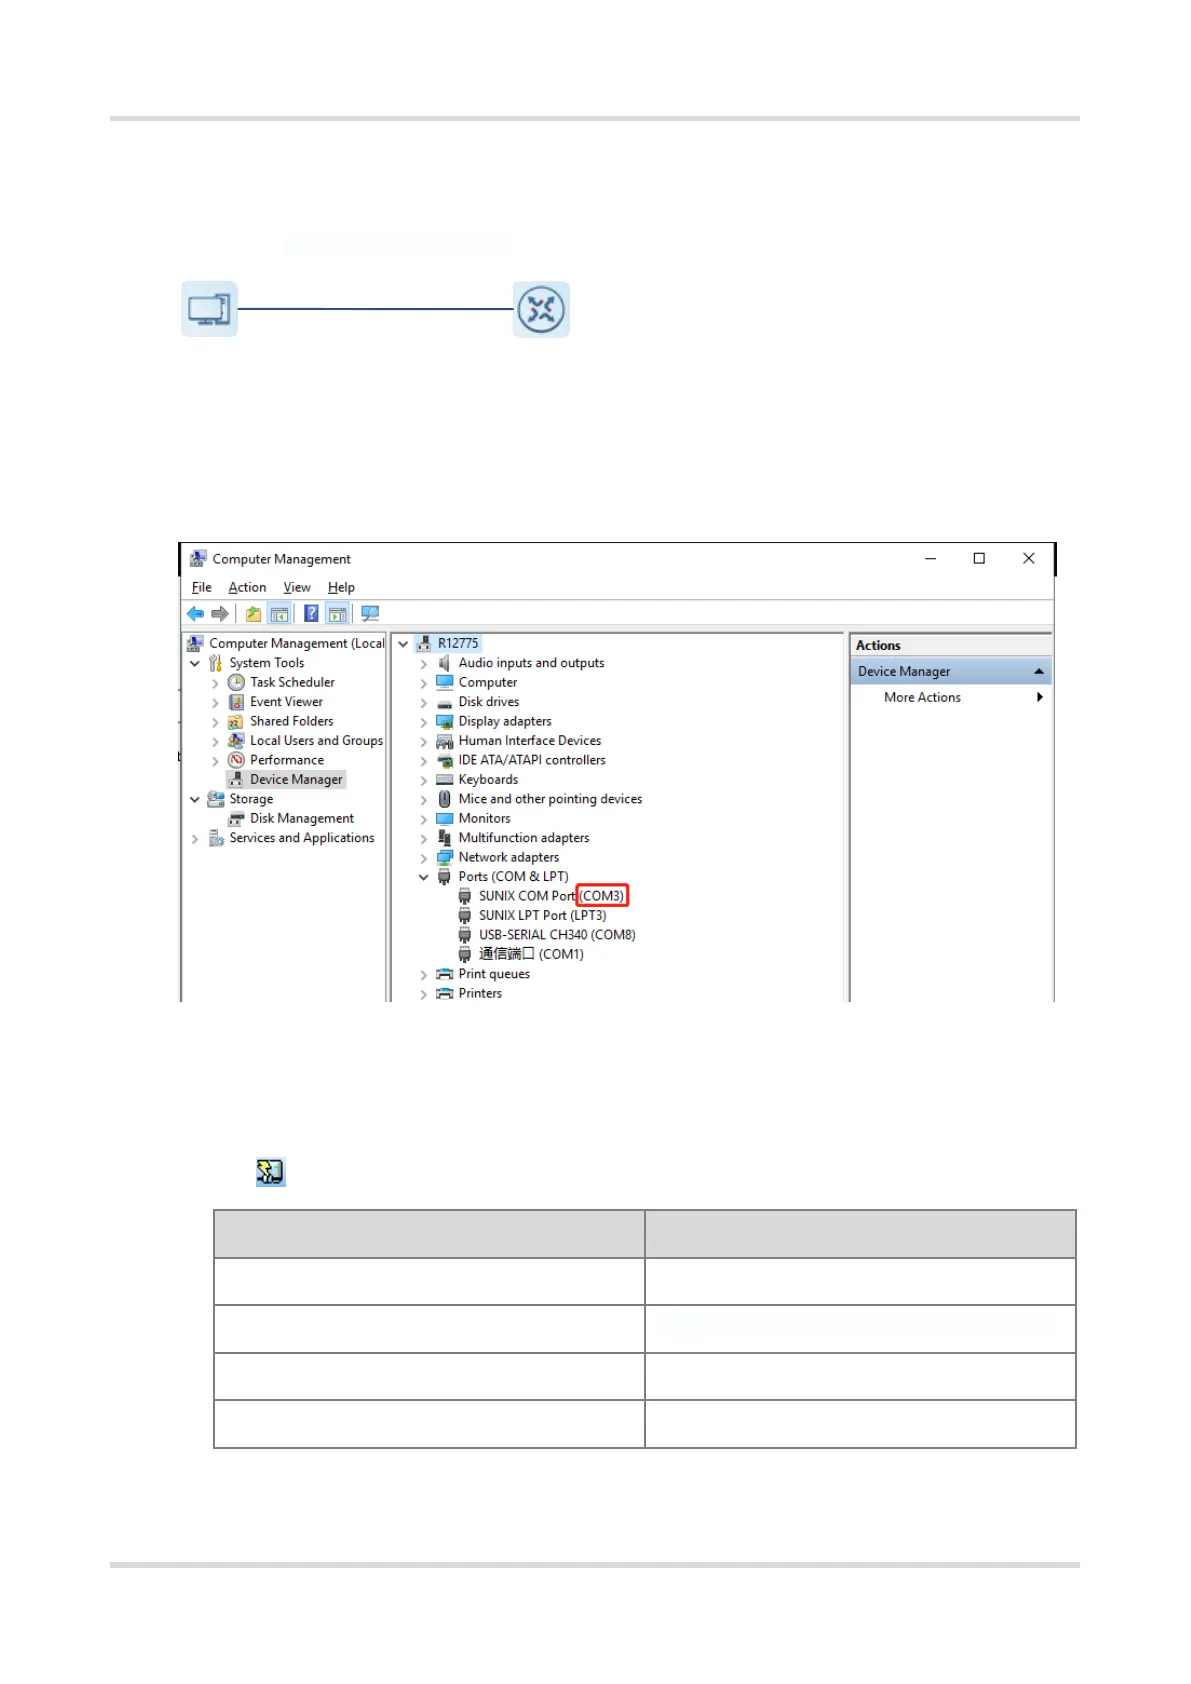Select Device Manager in the left tree
The width and height of the screenshot is (1191, 1684).
[x=296, y=779]
